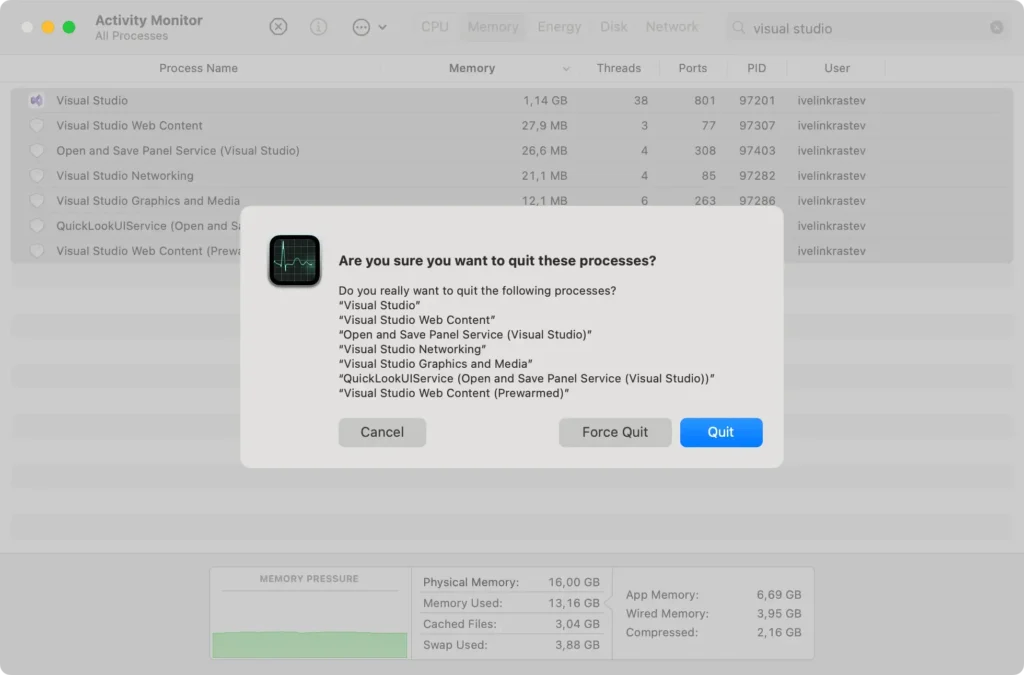This screenshot has height=675, width=1024.
Task: Switch to the Network tab
Action: pyautogui.click(x=672, y=27)
